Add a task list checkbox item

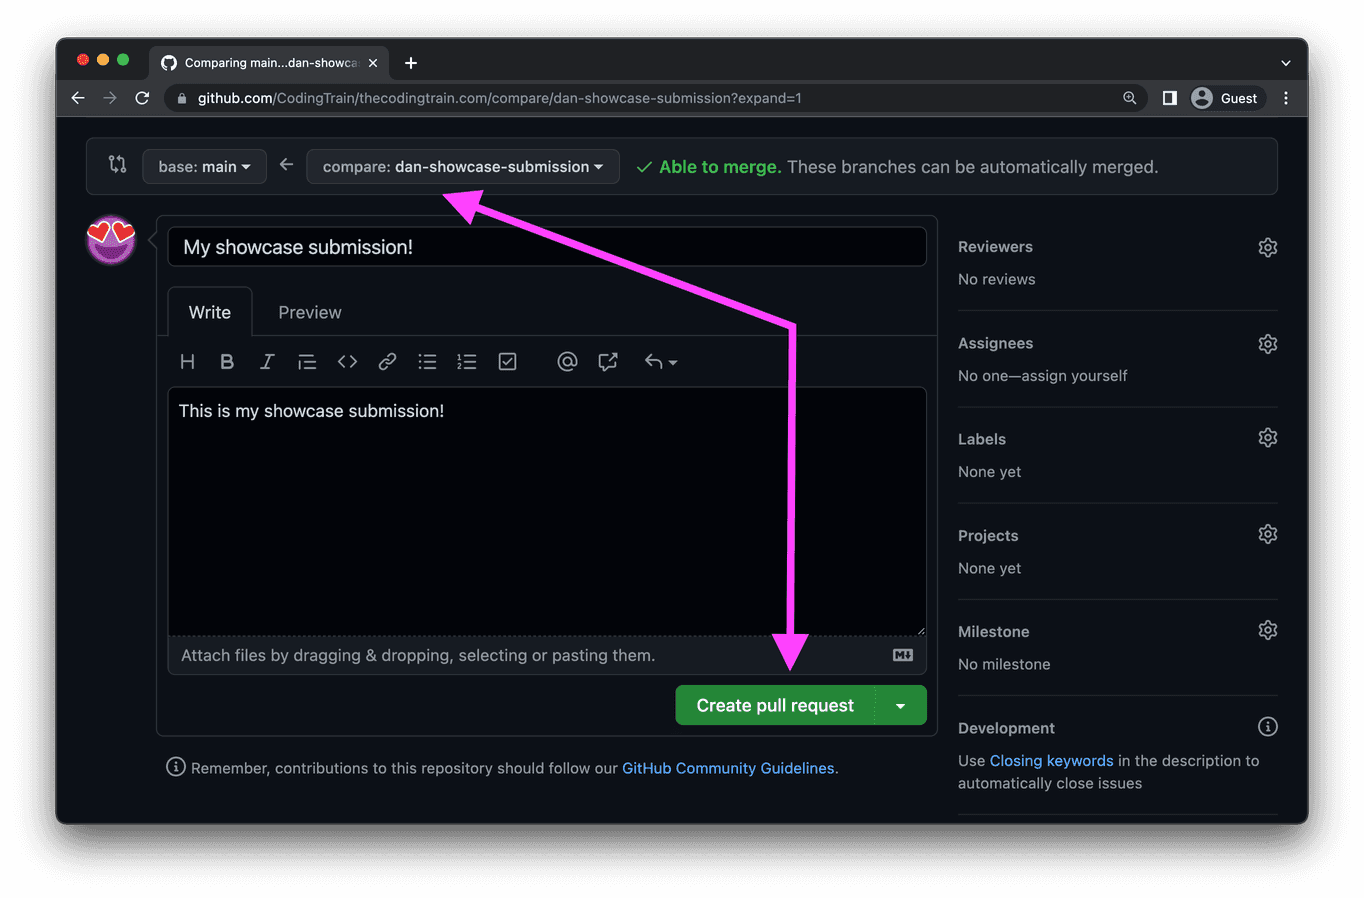pos(508,362)
